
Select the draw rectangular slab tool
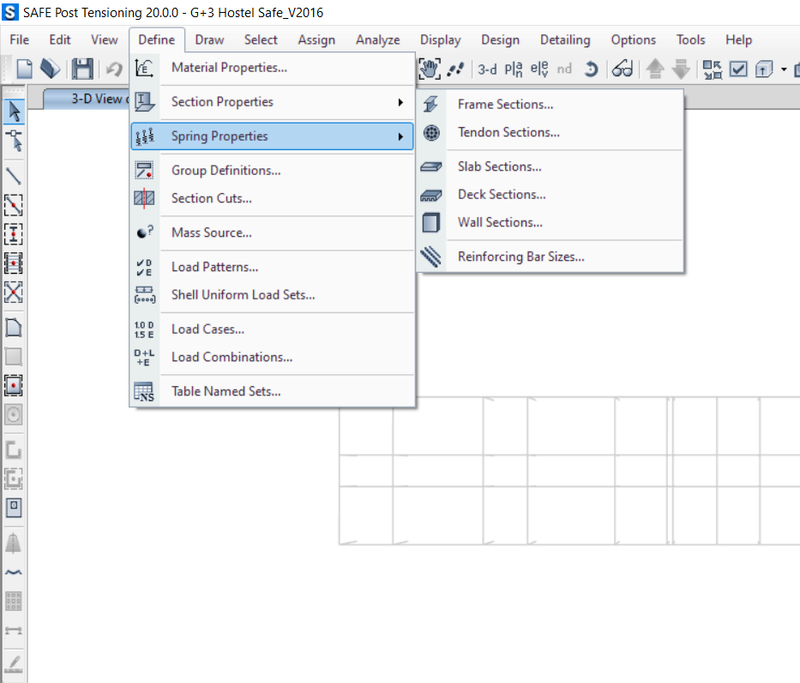(x=14, y=357)
